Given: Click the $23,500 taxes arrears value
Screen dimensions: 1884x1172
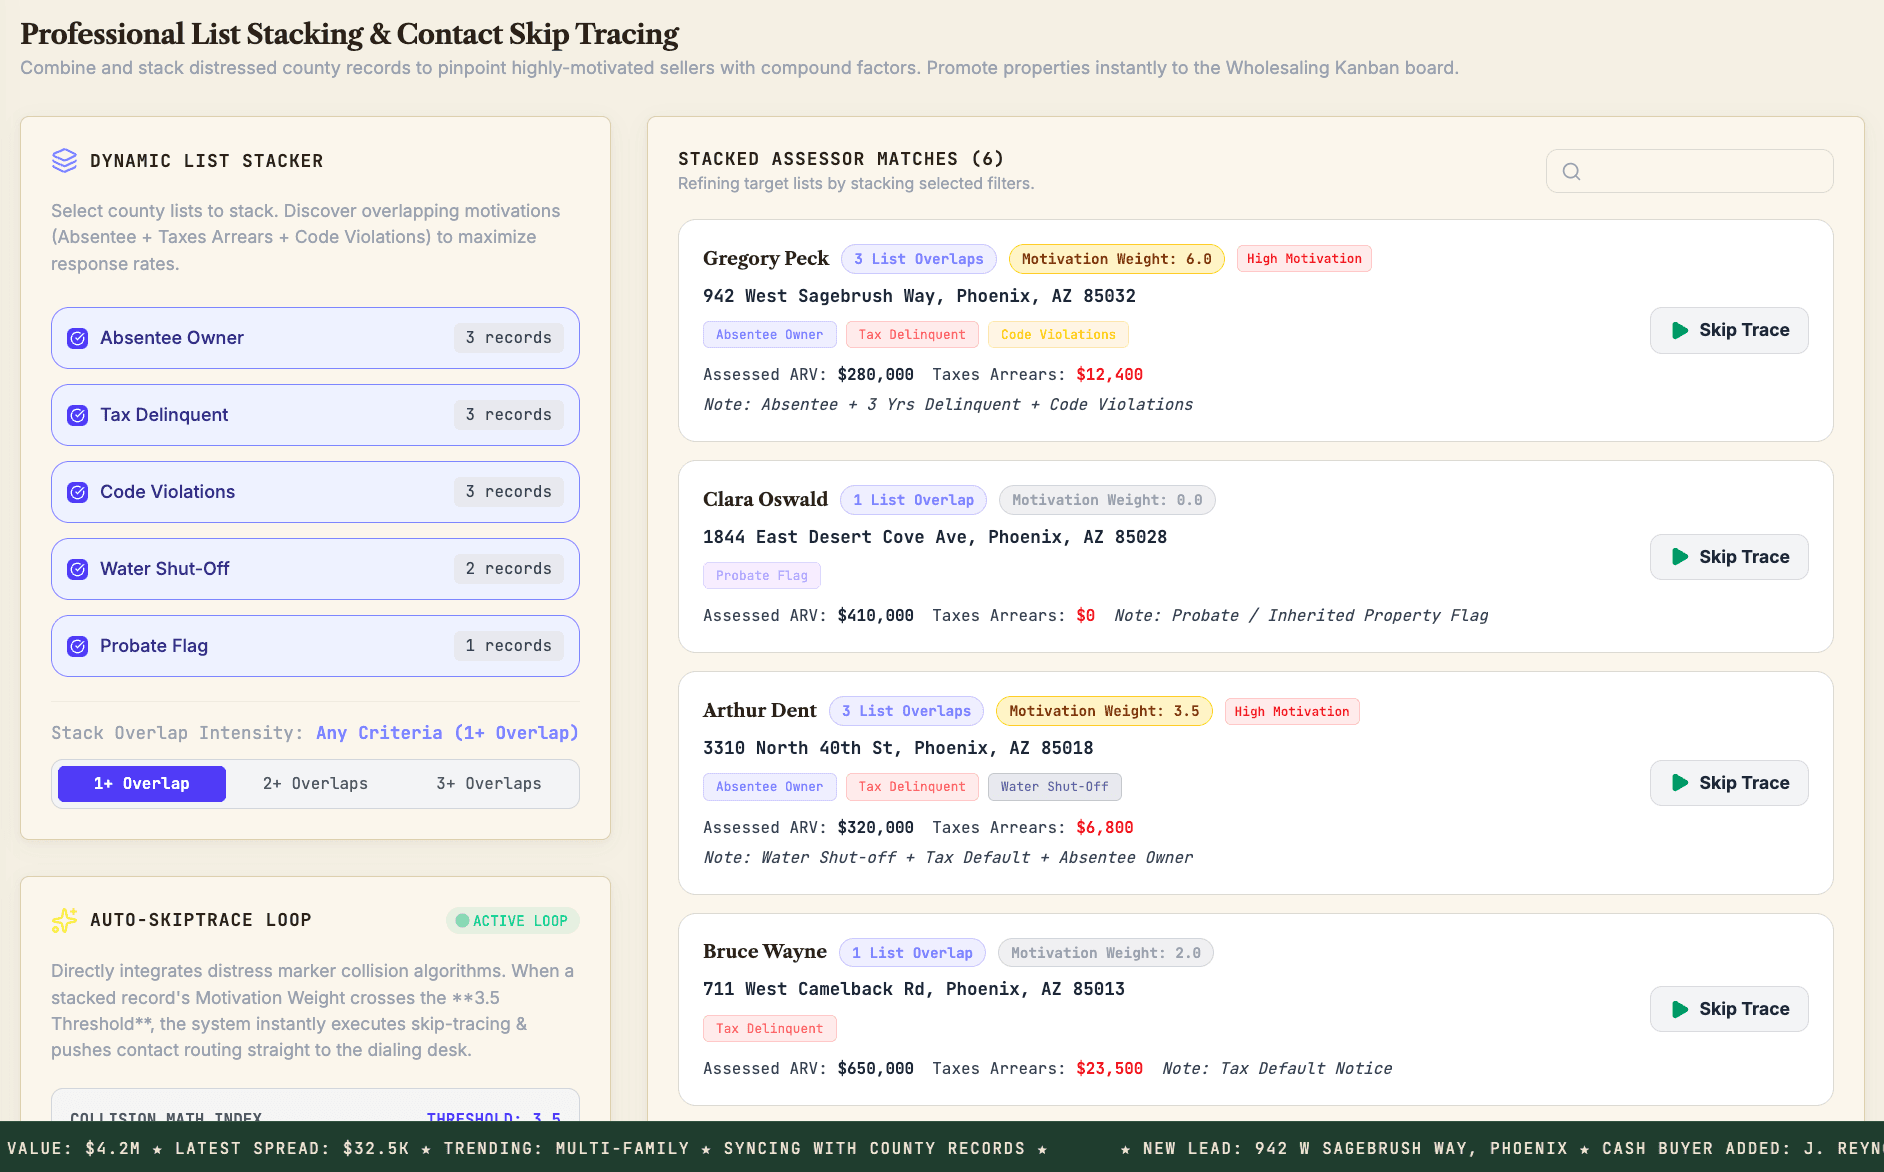Looking at the screenshot, I should click(x=1109, y=1069).
